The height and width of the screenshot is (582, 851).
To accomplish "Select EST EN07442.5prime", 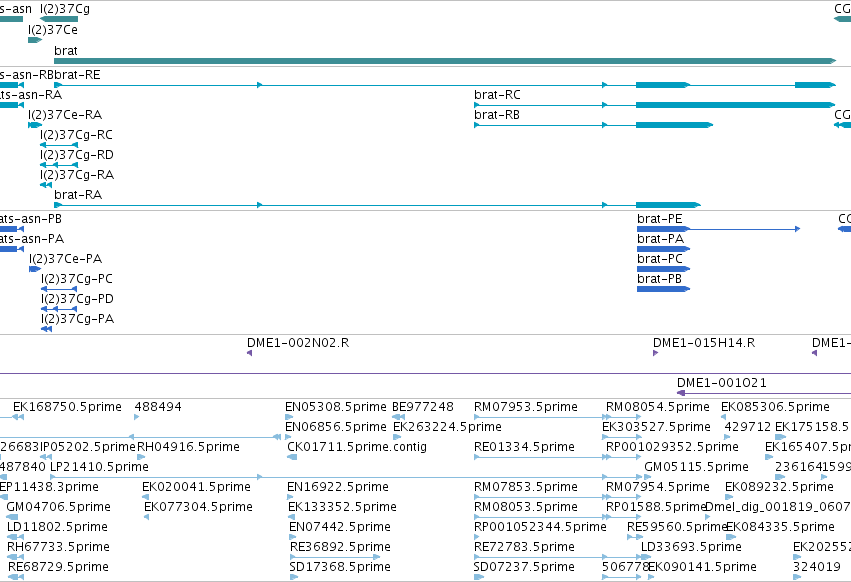I will 340,527.
